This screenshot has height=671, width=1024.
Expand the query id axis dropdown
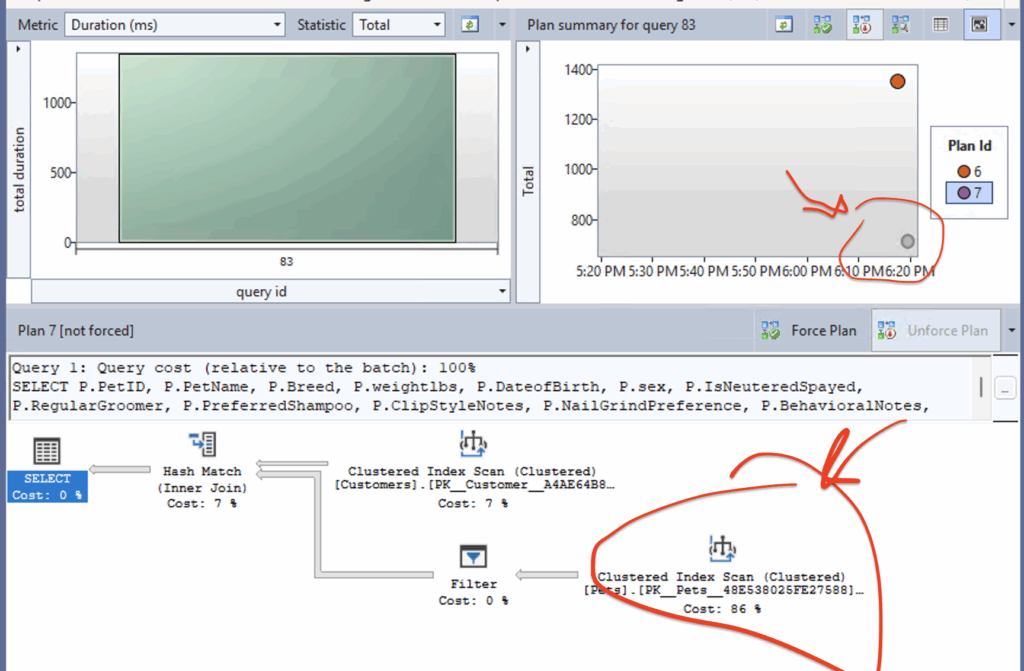(x=502, y=291)
